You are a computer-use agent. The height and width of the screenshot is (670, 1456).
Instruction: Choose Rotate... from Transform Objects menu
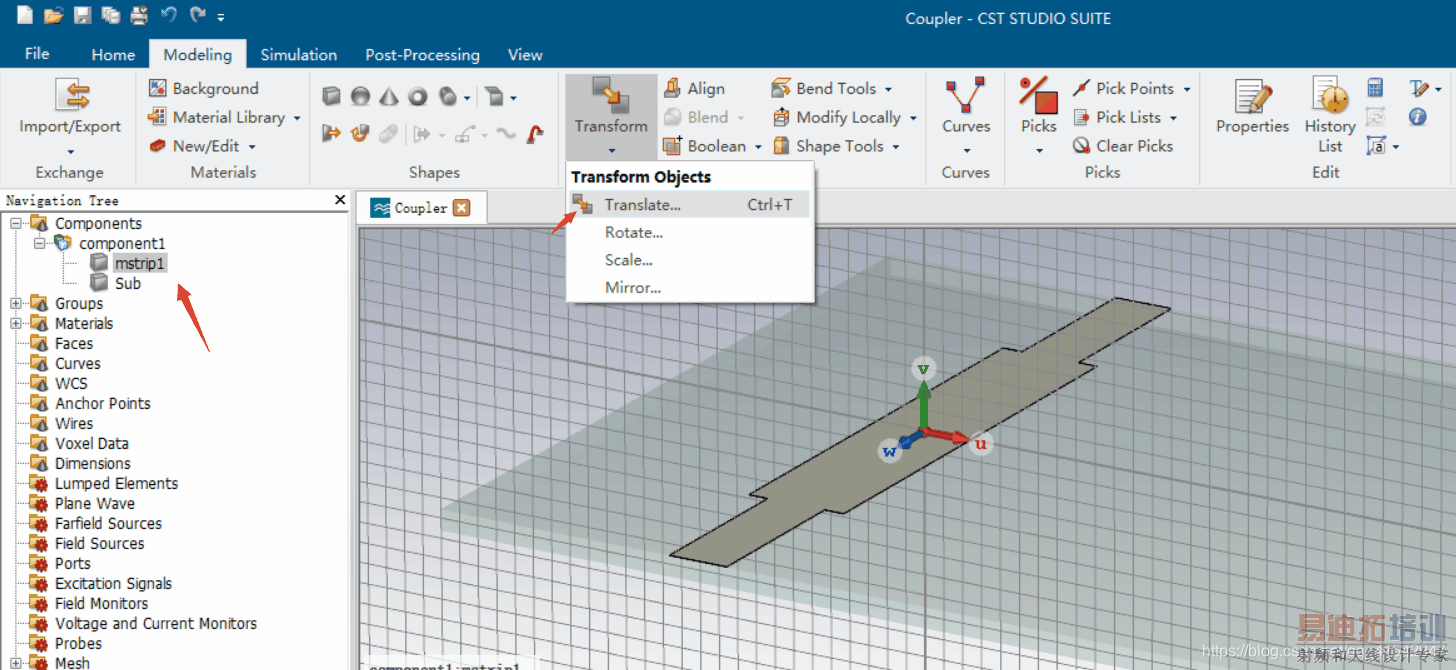click(688, 232)
